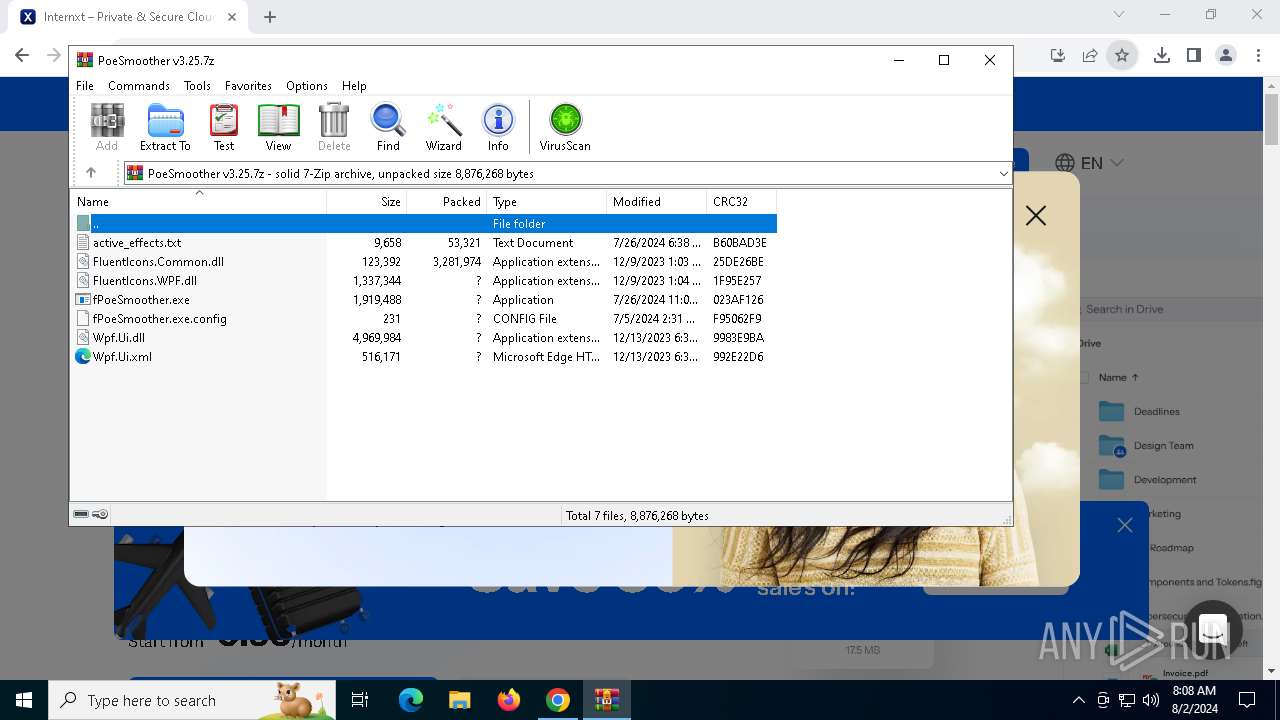This screenshot has width=1280, height=720.
Task: Open the notification center icon
Action: tap(1247, 700)
